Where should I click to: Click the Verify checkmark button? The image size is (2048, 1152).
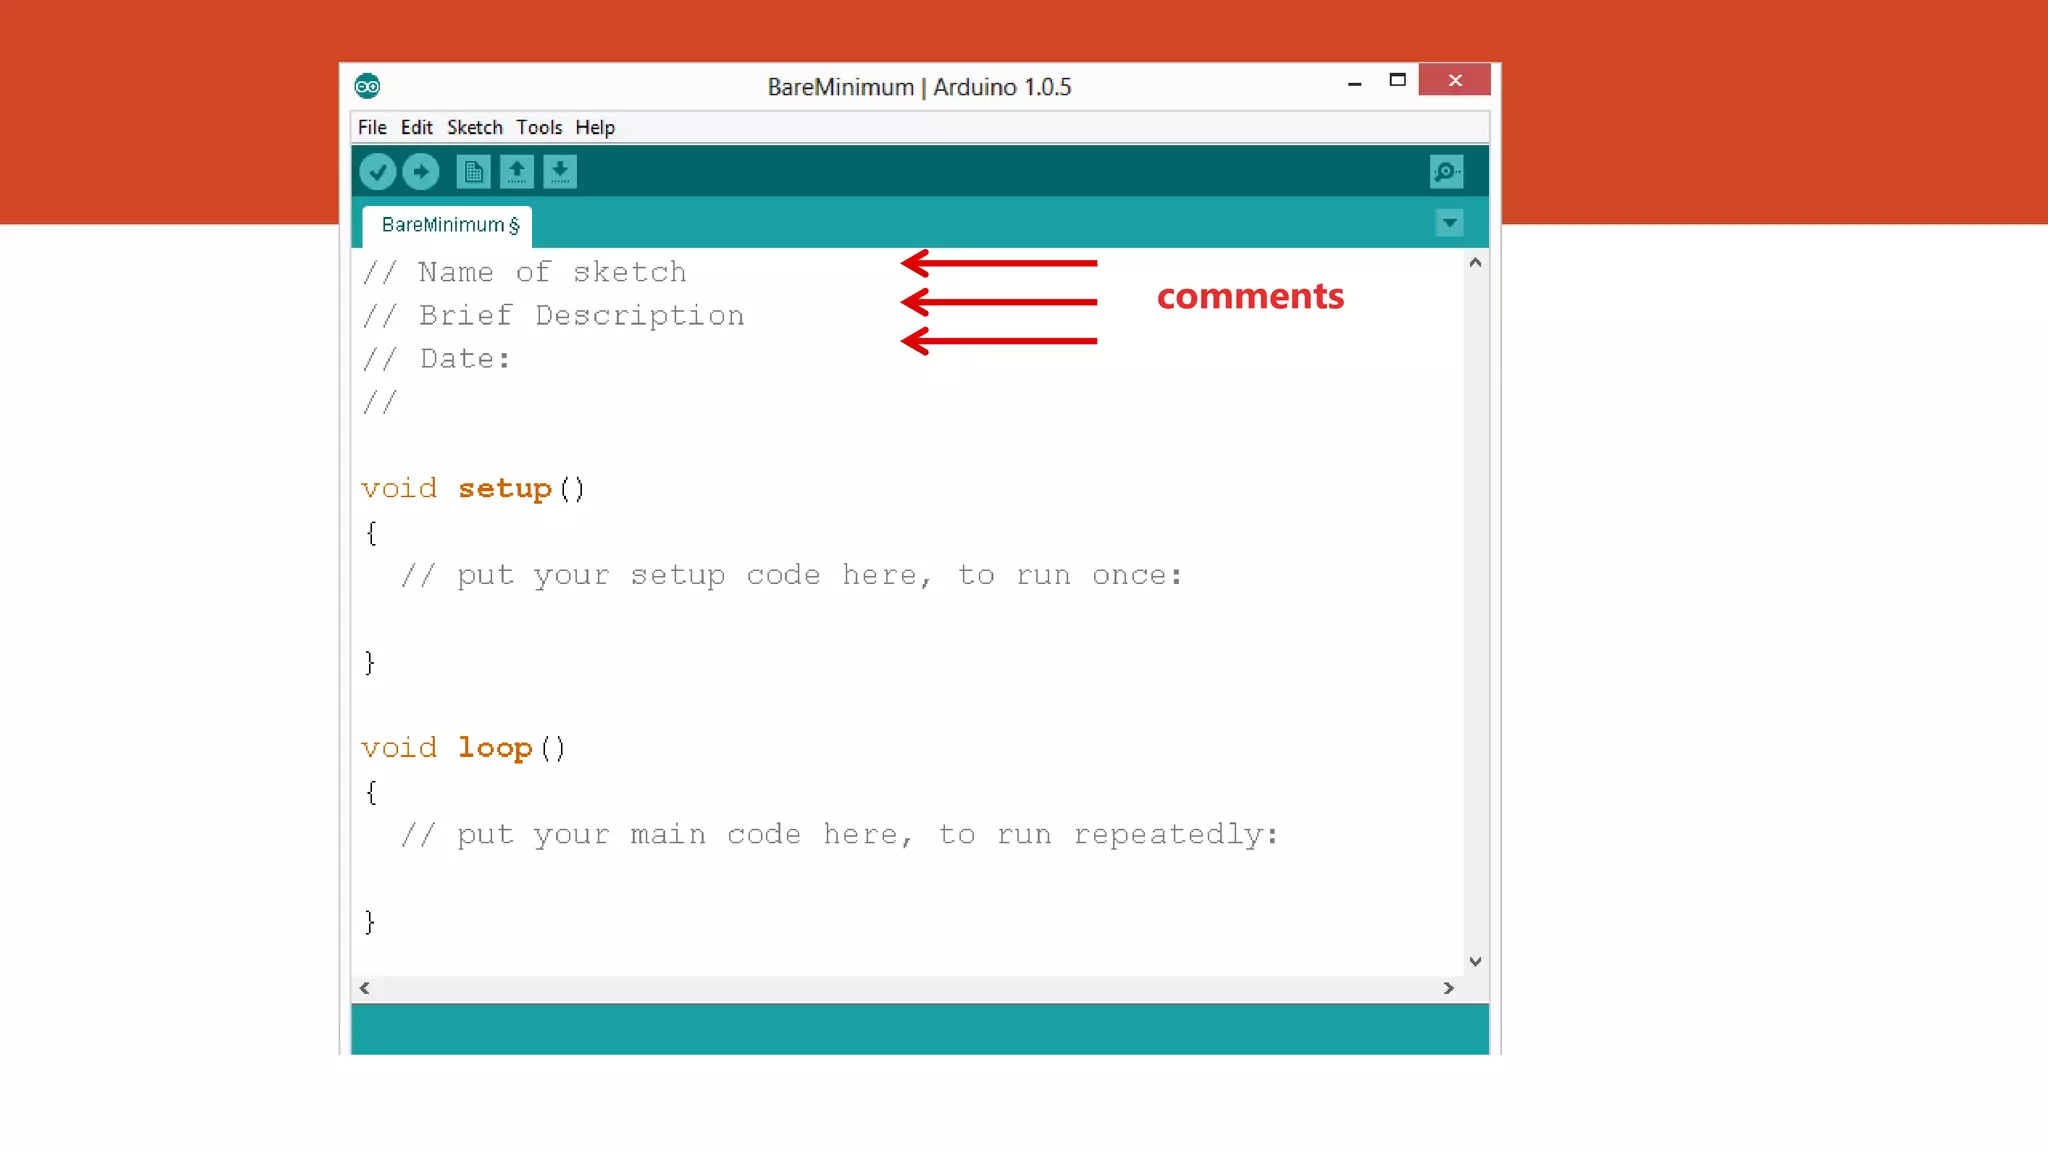[377, 172]
